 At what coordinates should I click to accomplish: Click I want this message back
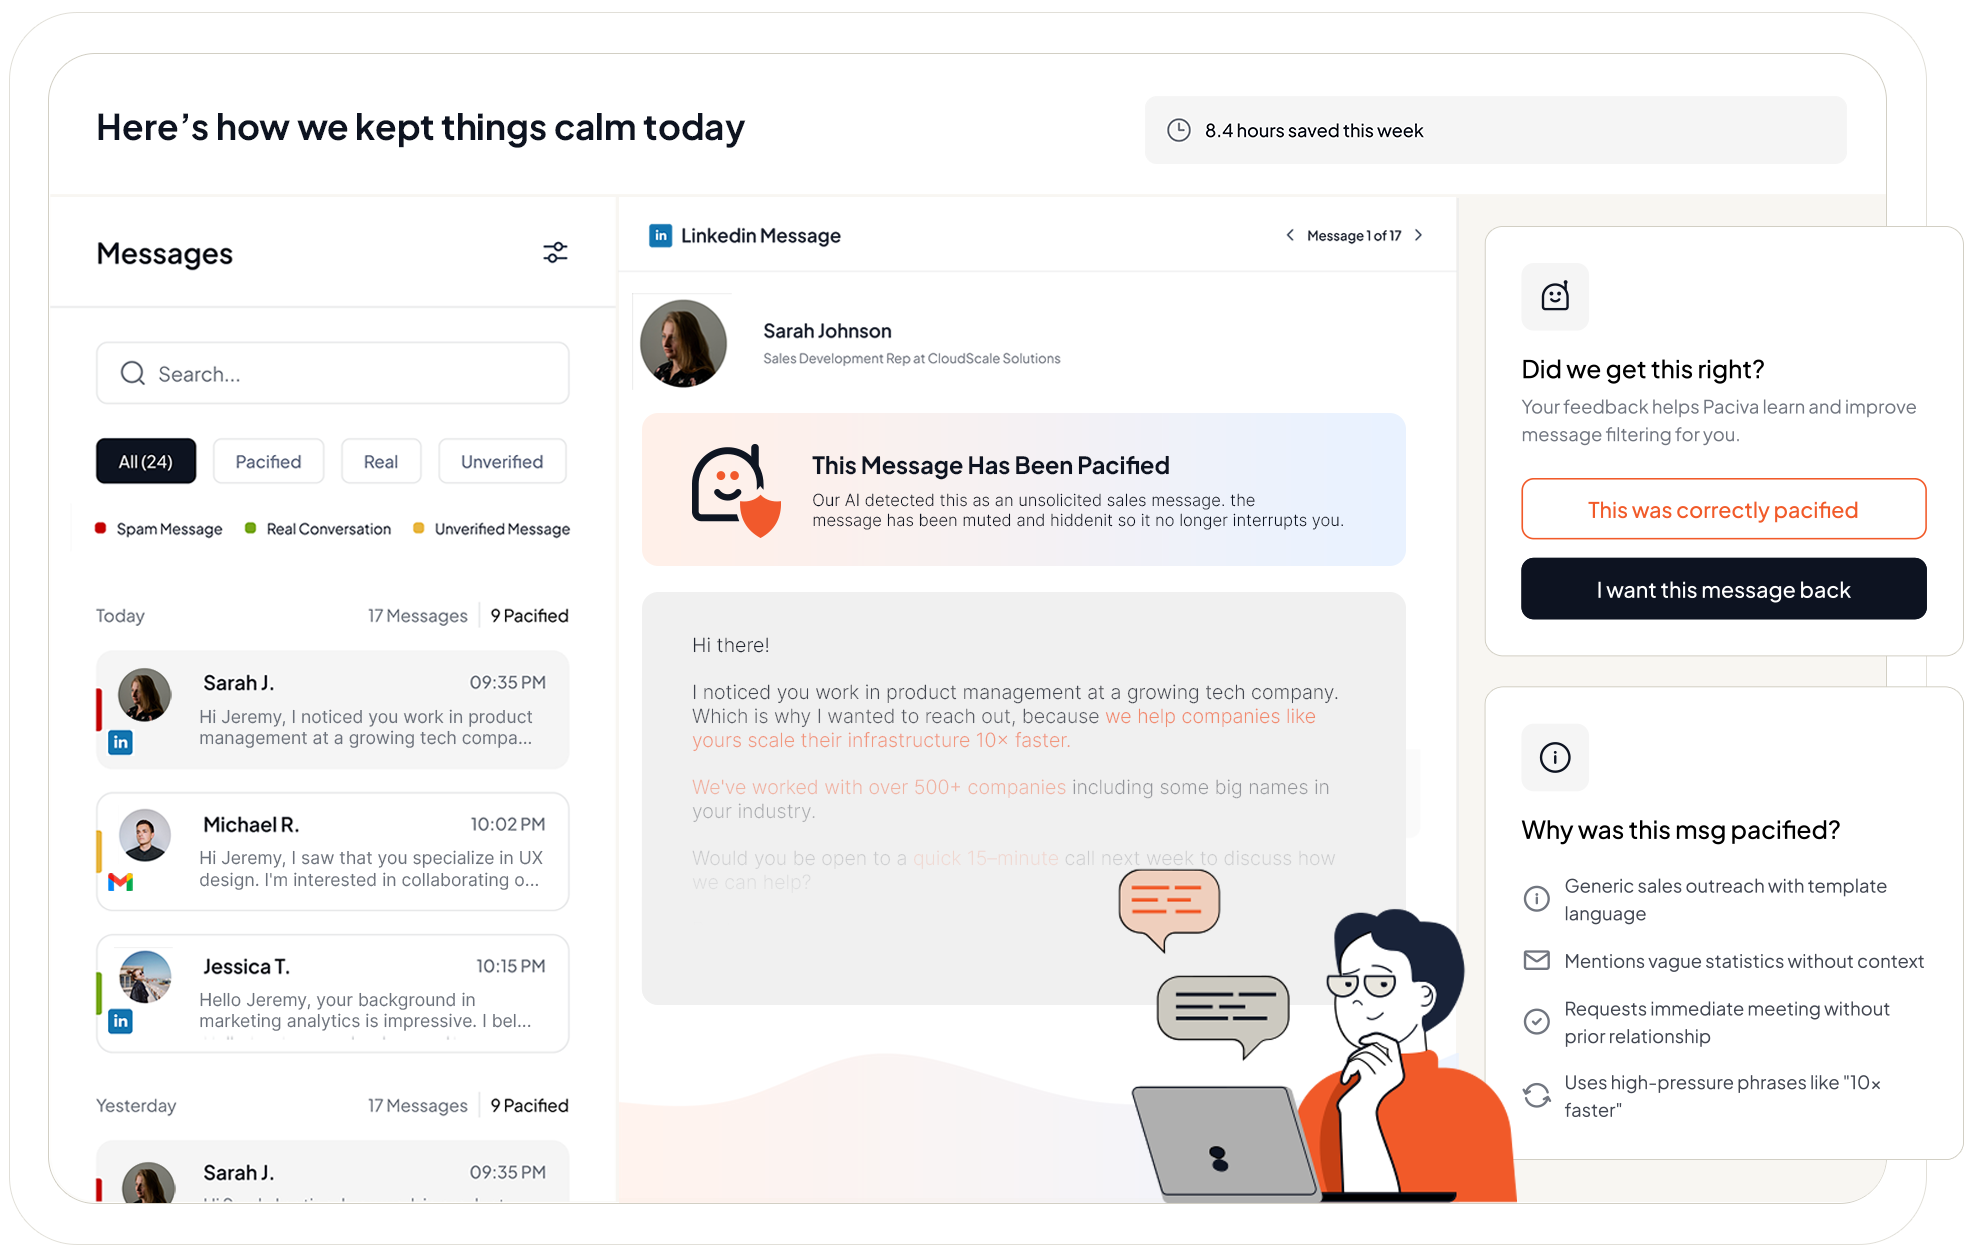pos(1722,590)
